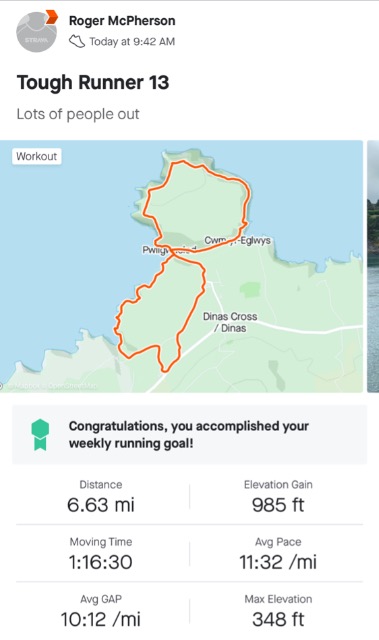Select the Avg GAP 10:12 /mi stat
Image resolution: width=379 pixels, height=640 pixels.
(101, 611)
